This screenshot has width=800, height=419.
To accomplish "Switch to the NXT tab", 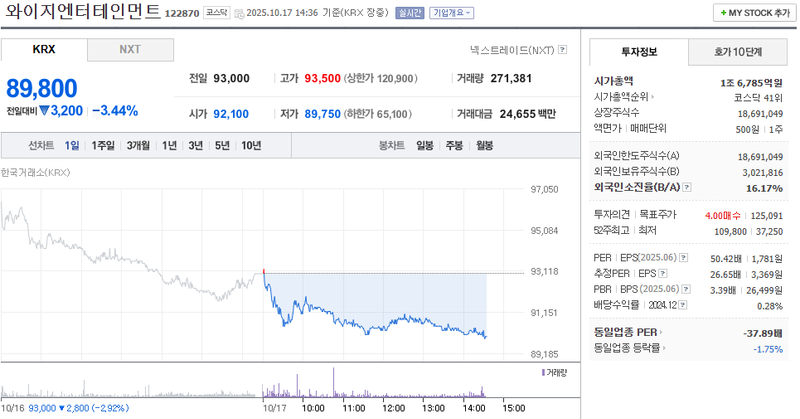I will point(130,49).
